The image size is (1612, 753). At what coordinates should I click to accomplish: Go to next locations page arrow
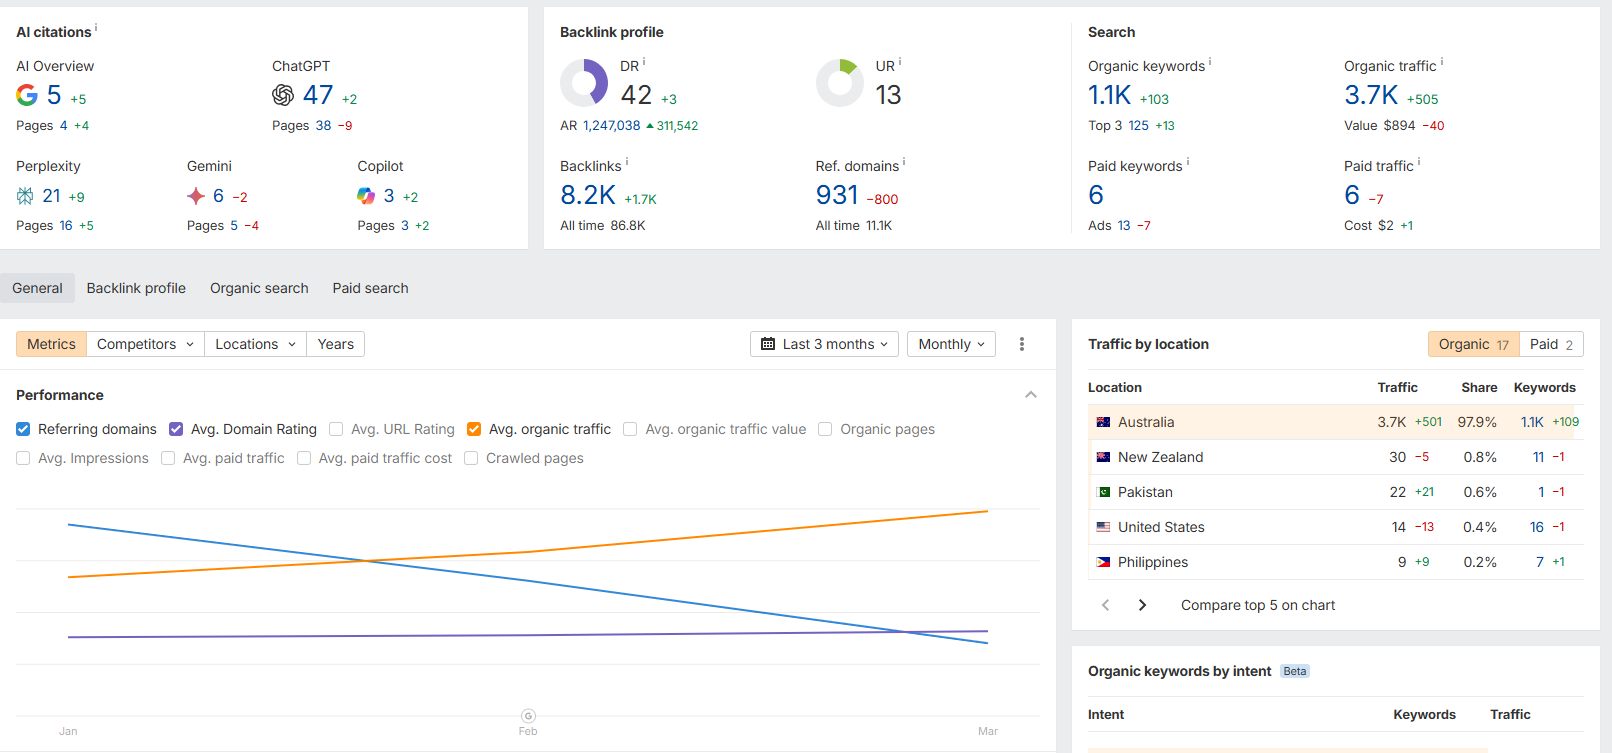pyautogui.click(x=1142, y=605)
